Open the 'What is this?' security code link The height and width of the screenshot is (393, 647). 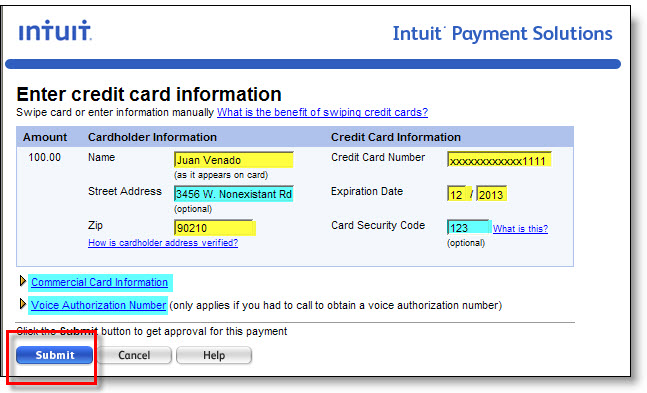click(x=520, y=229)
